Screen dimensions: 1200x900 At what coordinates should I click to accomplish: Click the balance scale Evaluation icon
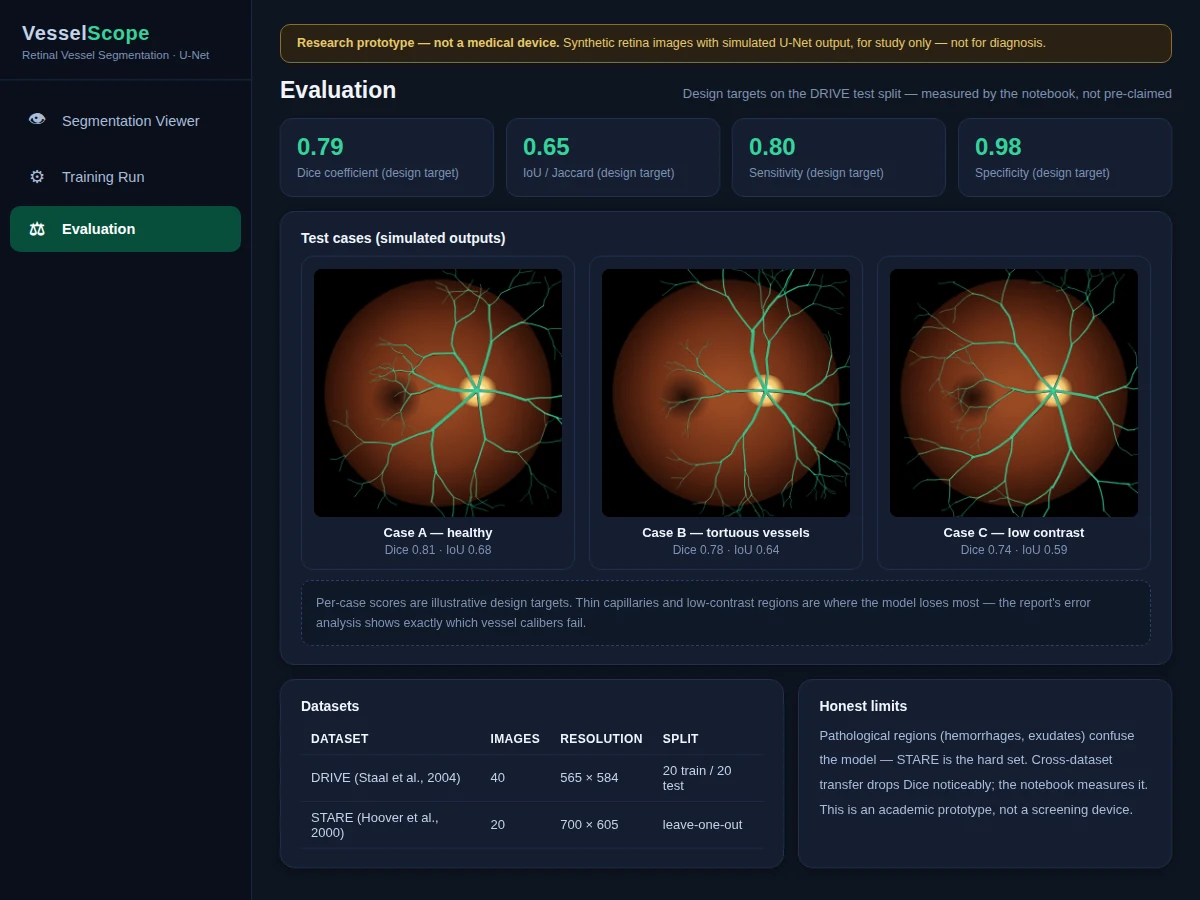[37, 229]
